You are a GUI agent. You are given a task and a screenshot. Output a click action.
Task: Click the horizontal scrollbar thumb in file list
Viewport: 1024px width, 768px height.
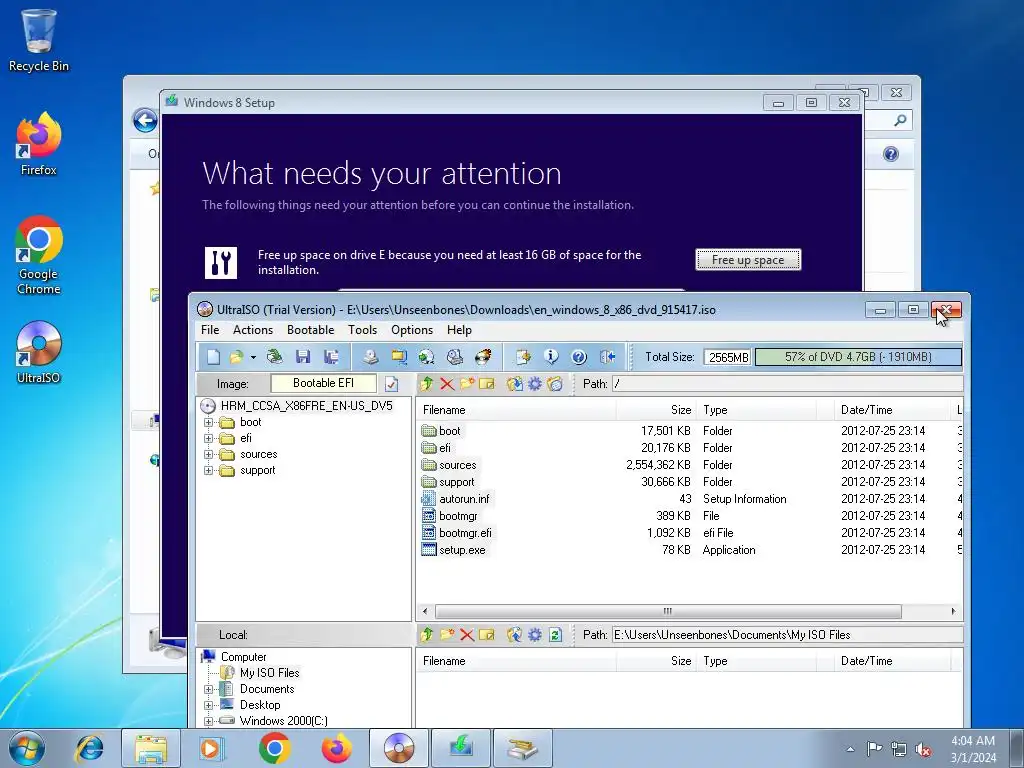(x=667, y=611)
